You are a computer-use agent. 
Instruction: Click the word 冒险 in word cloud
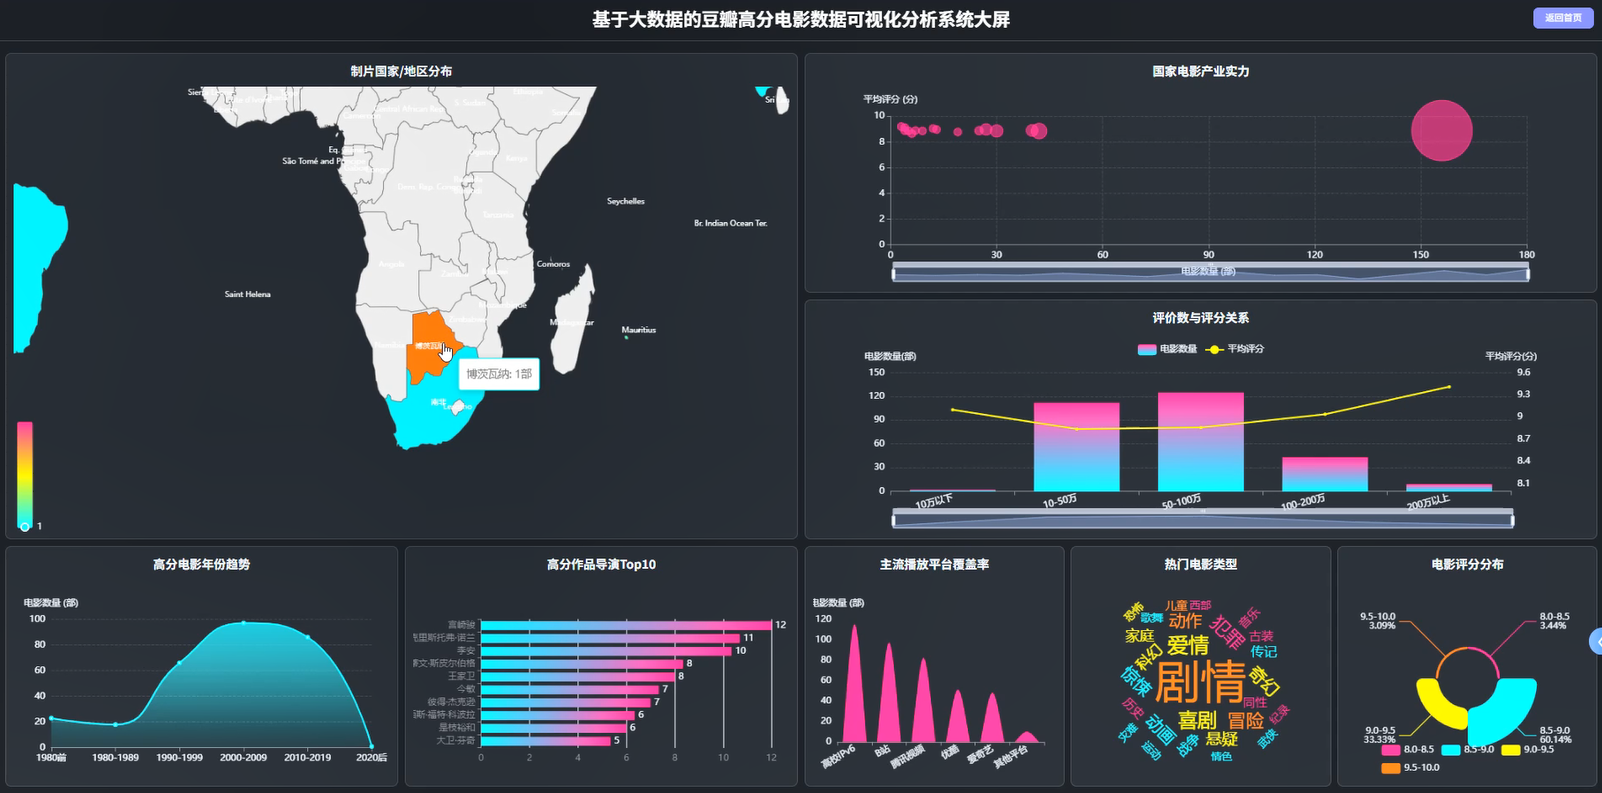tap(1246, 721)
